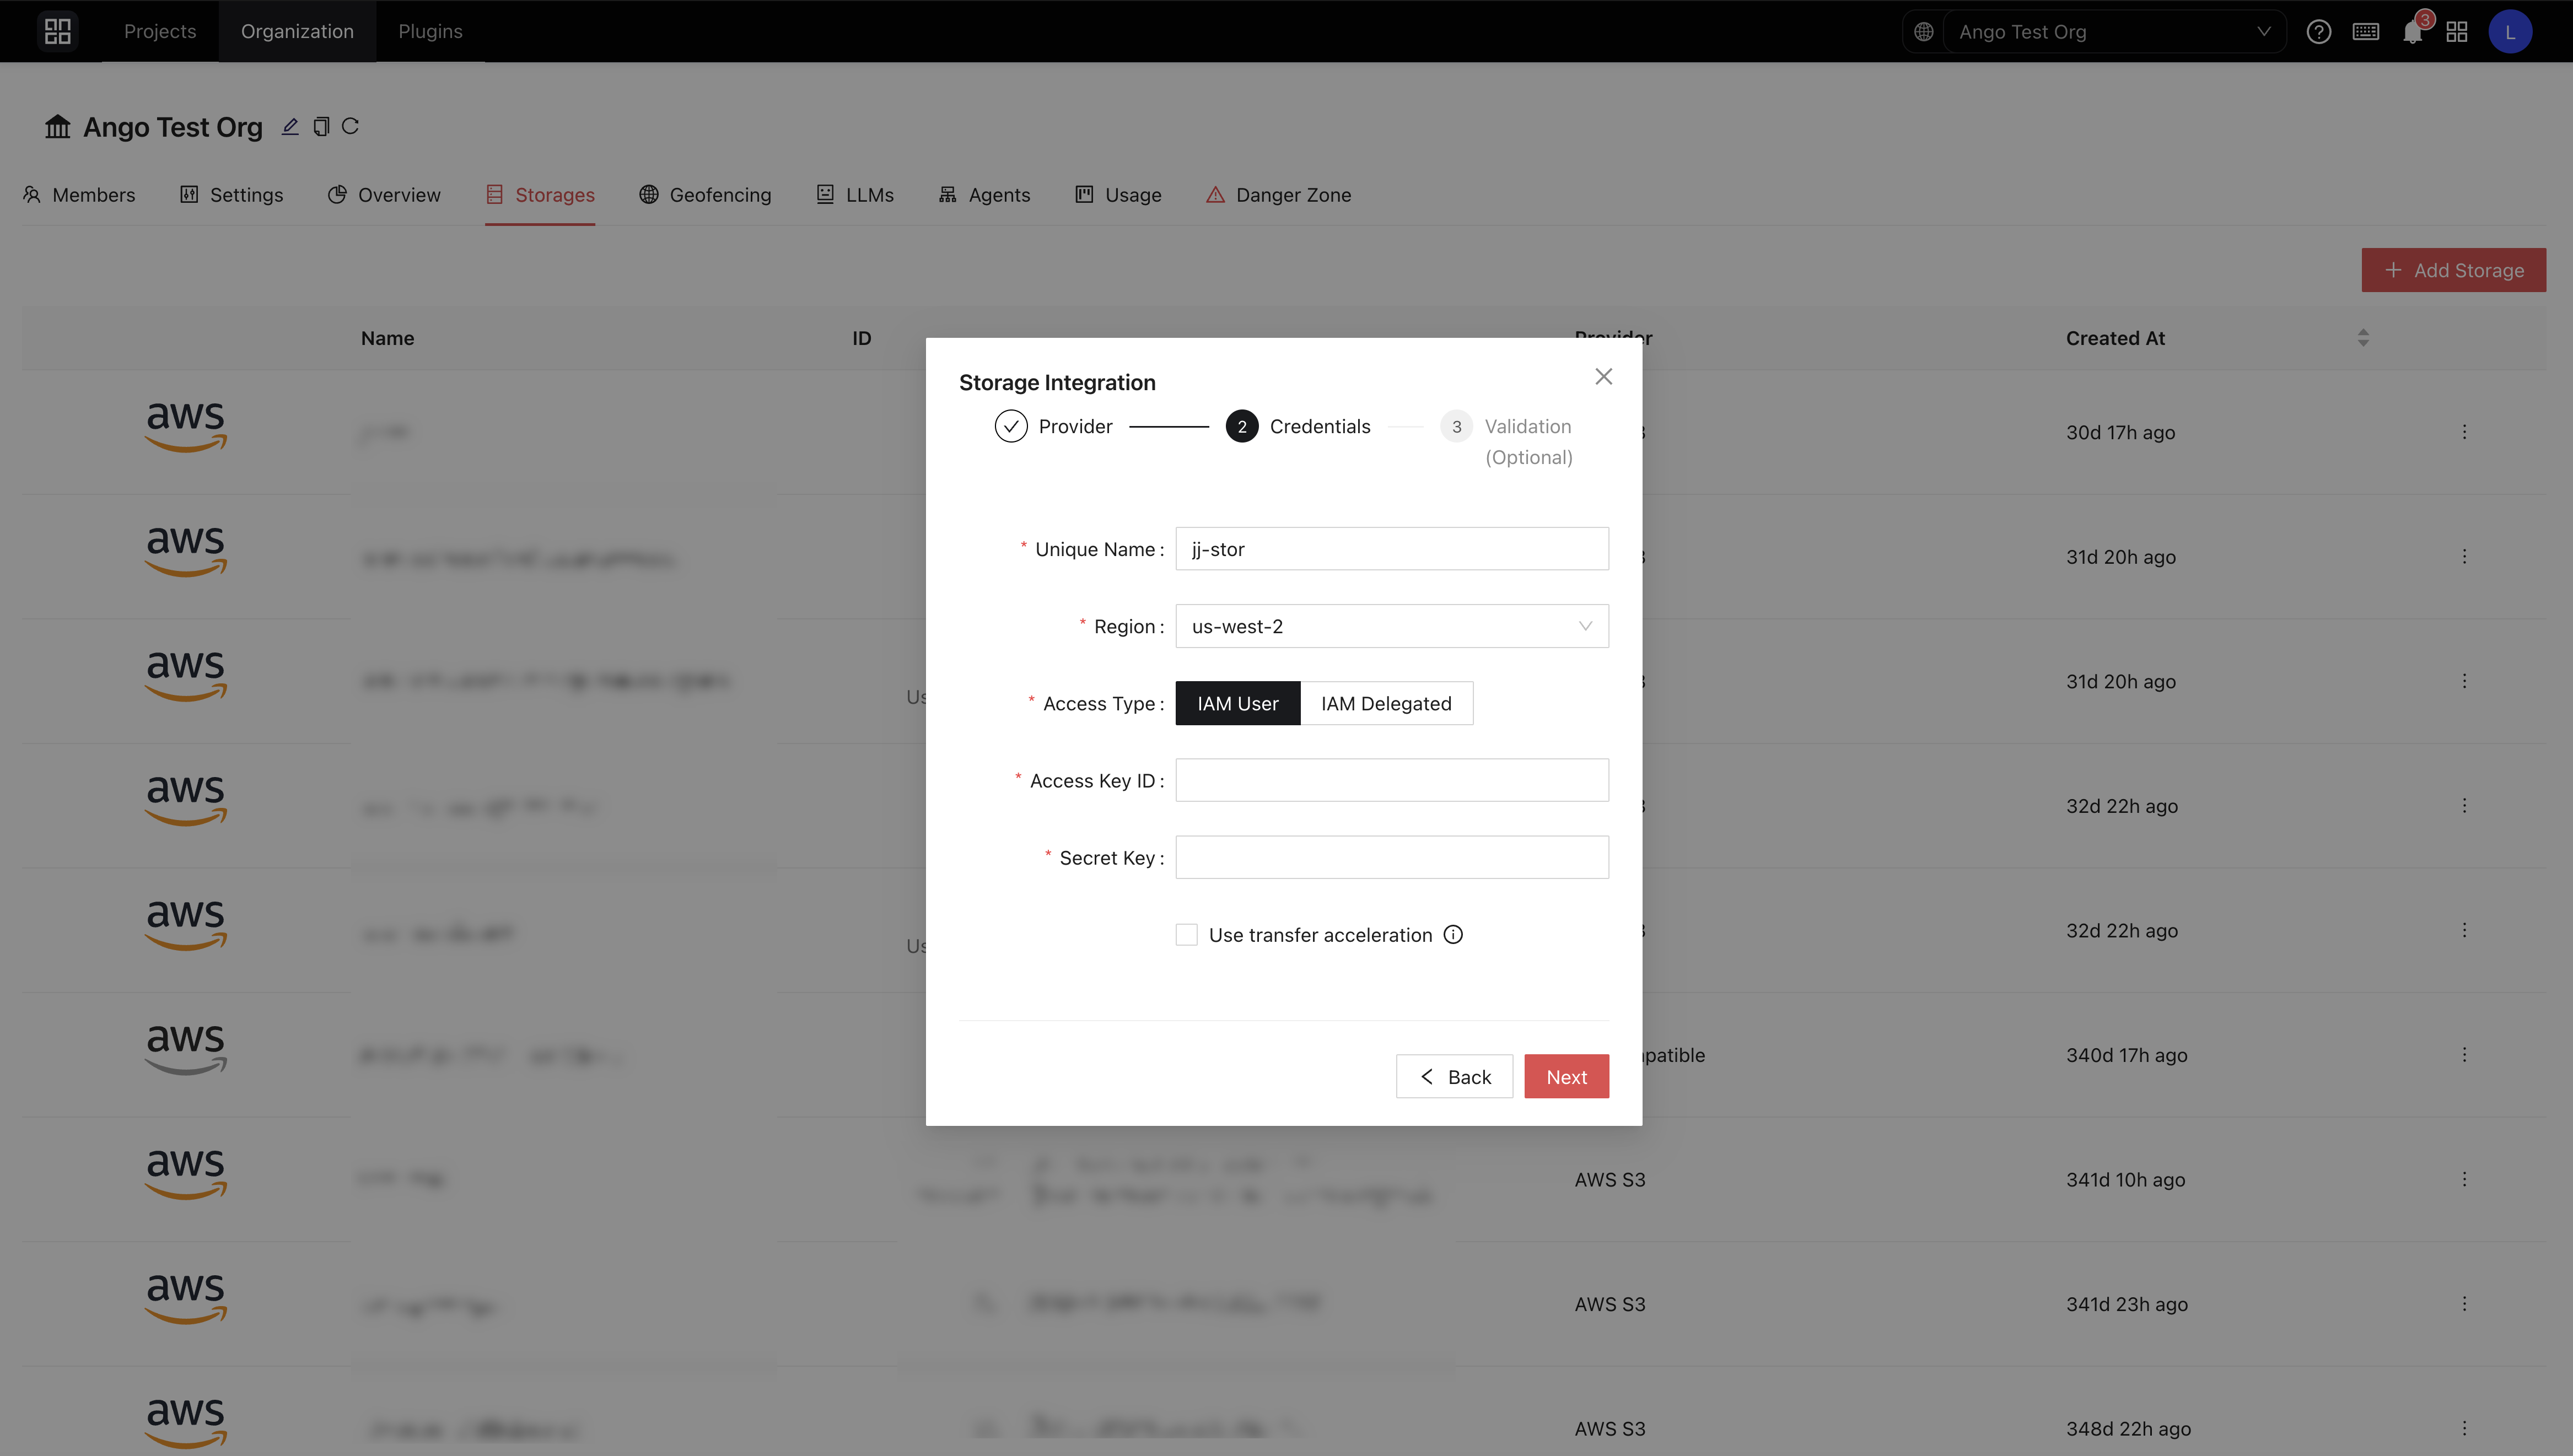Select IAM User access type
Screen dimensions: 2573x1456
tap(1237, 703)
